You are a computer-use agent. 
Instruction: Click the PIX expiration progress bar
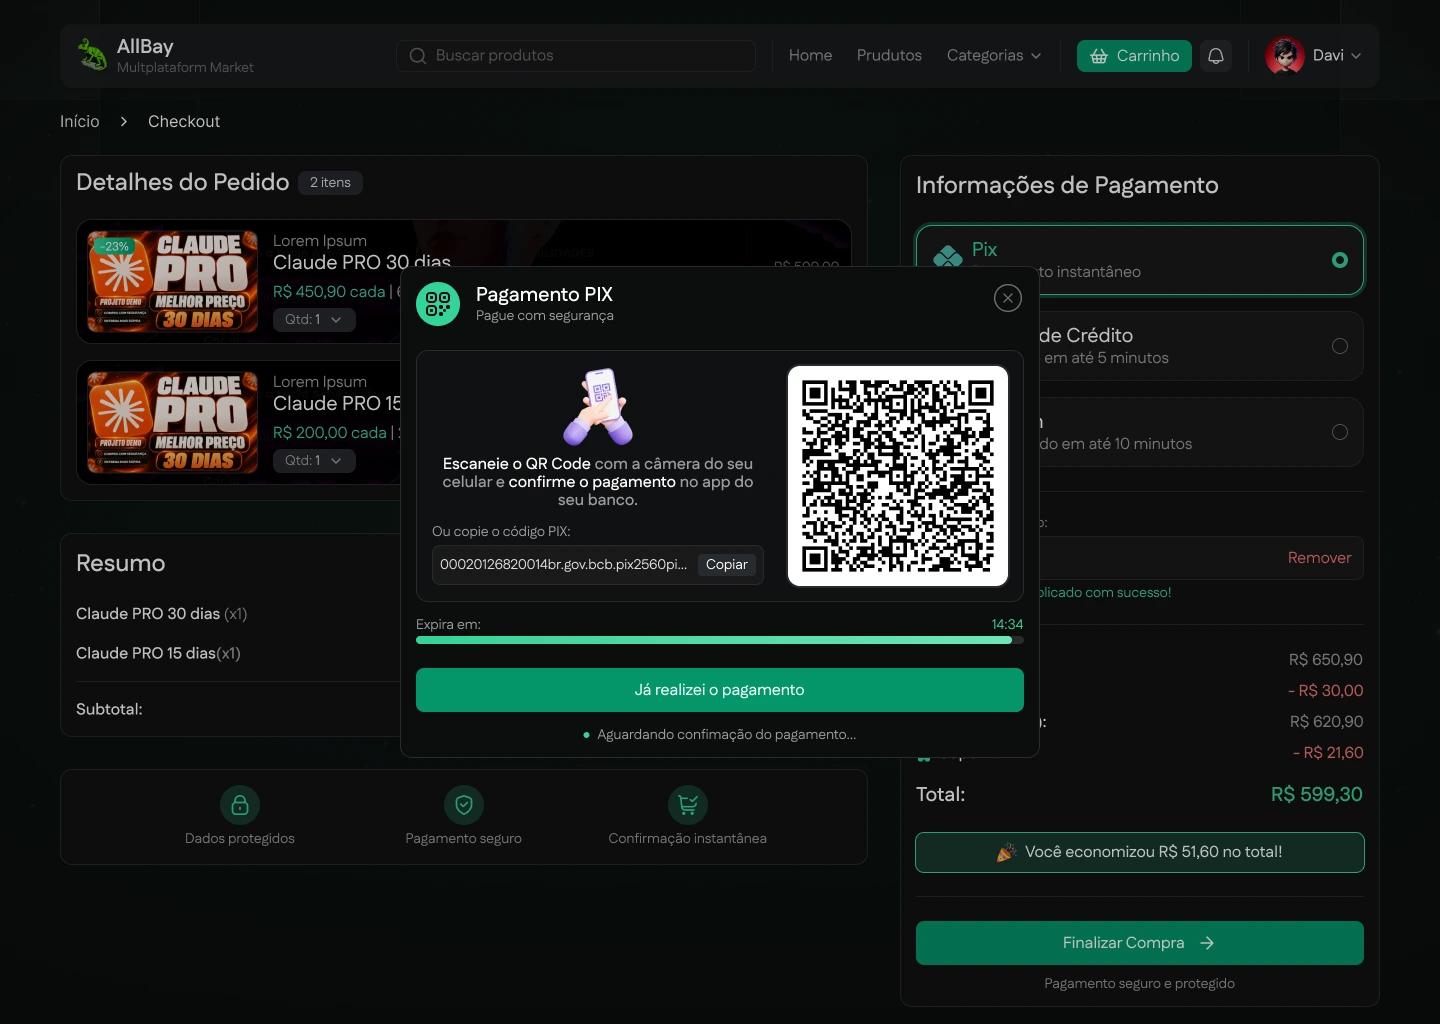point(720,640)
